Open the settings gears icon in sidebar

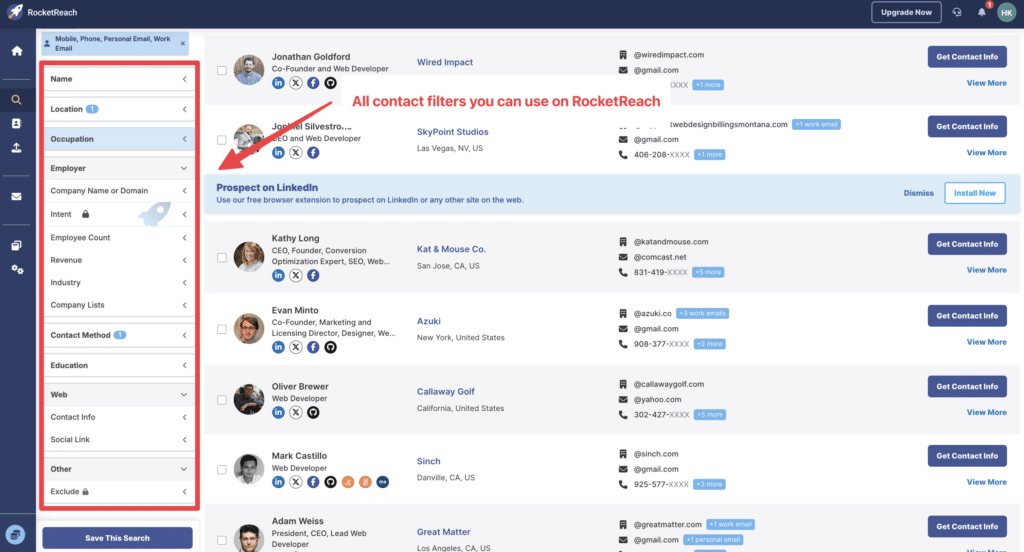click(17, 269)
